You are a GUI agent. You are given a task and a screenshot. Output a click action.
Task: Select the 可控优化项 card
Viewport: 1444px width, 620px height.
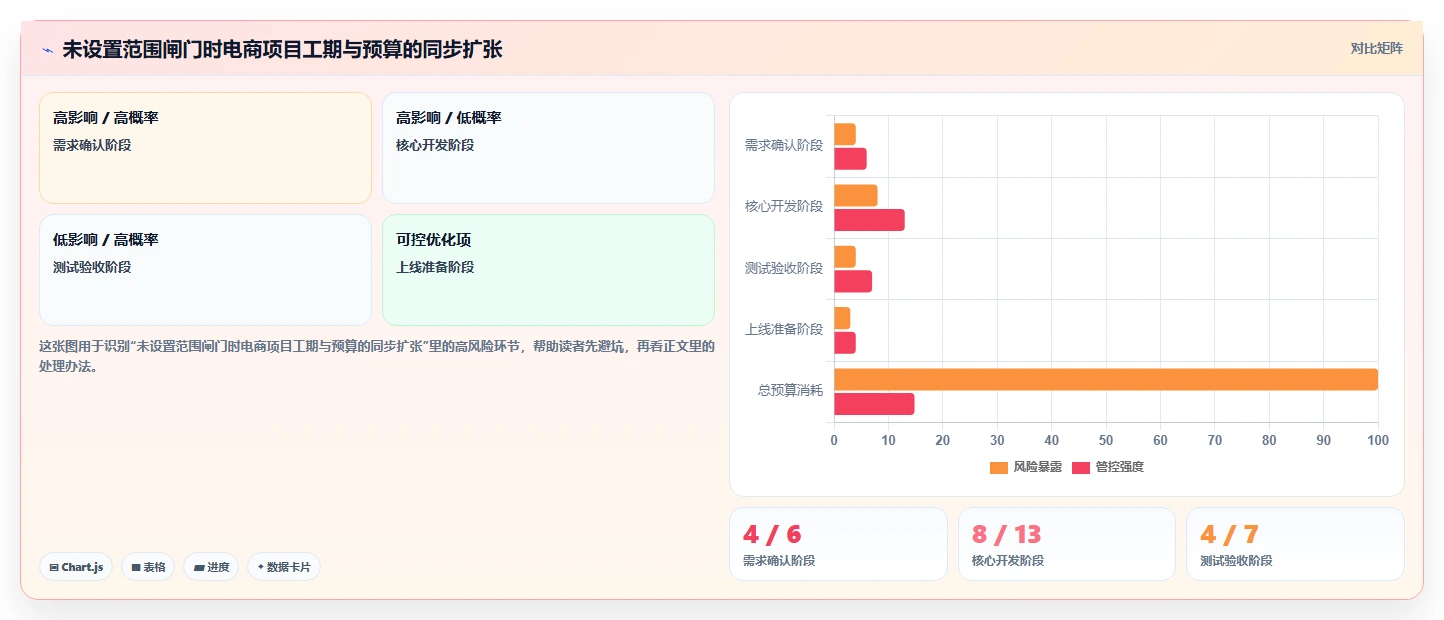pos(548,270)
